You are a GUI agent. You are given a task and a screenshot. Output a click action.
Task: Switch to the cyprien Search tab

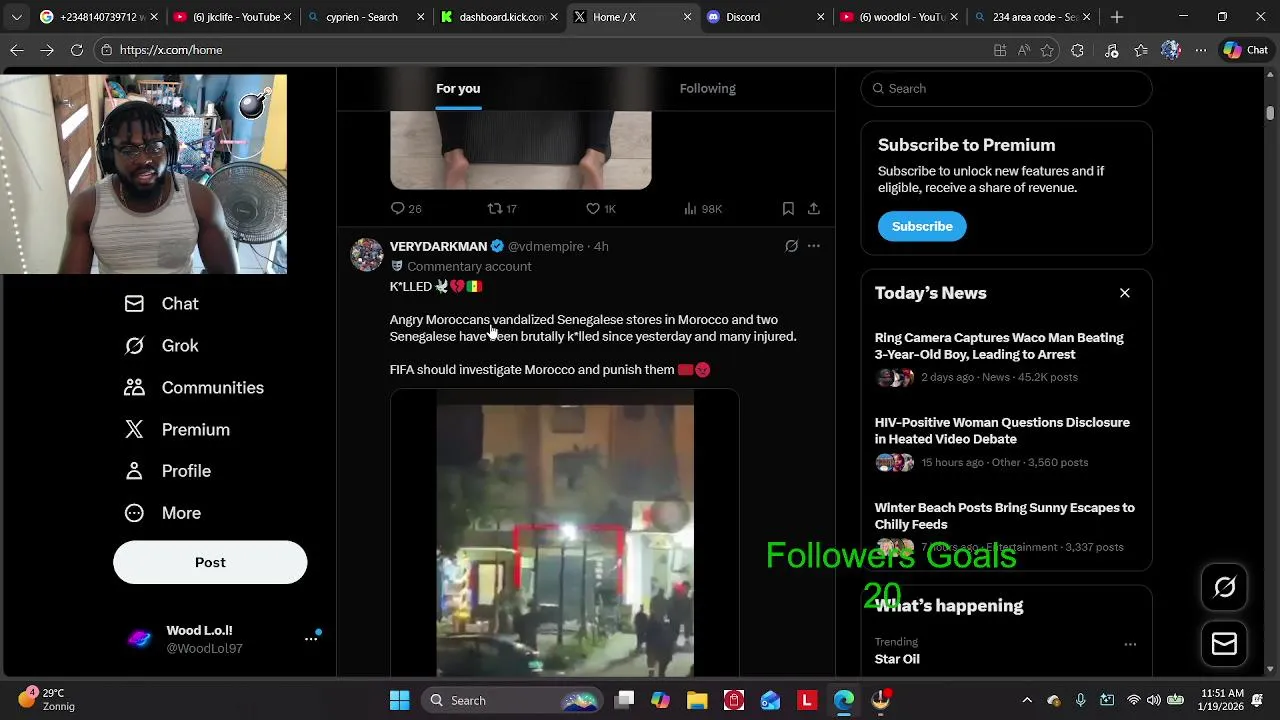[x=365, y=17]
